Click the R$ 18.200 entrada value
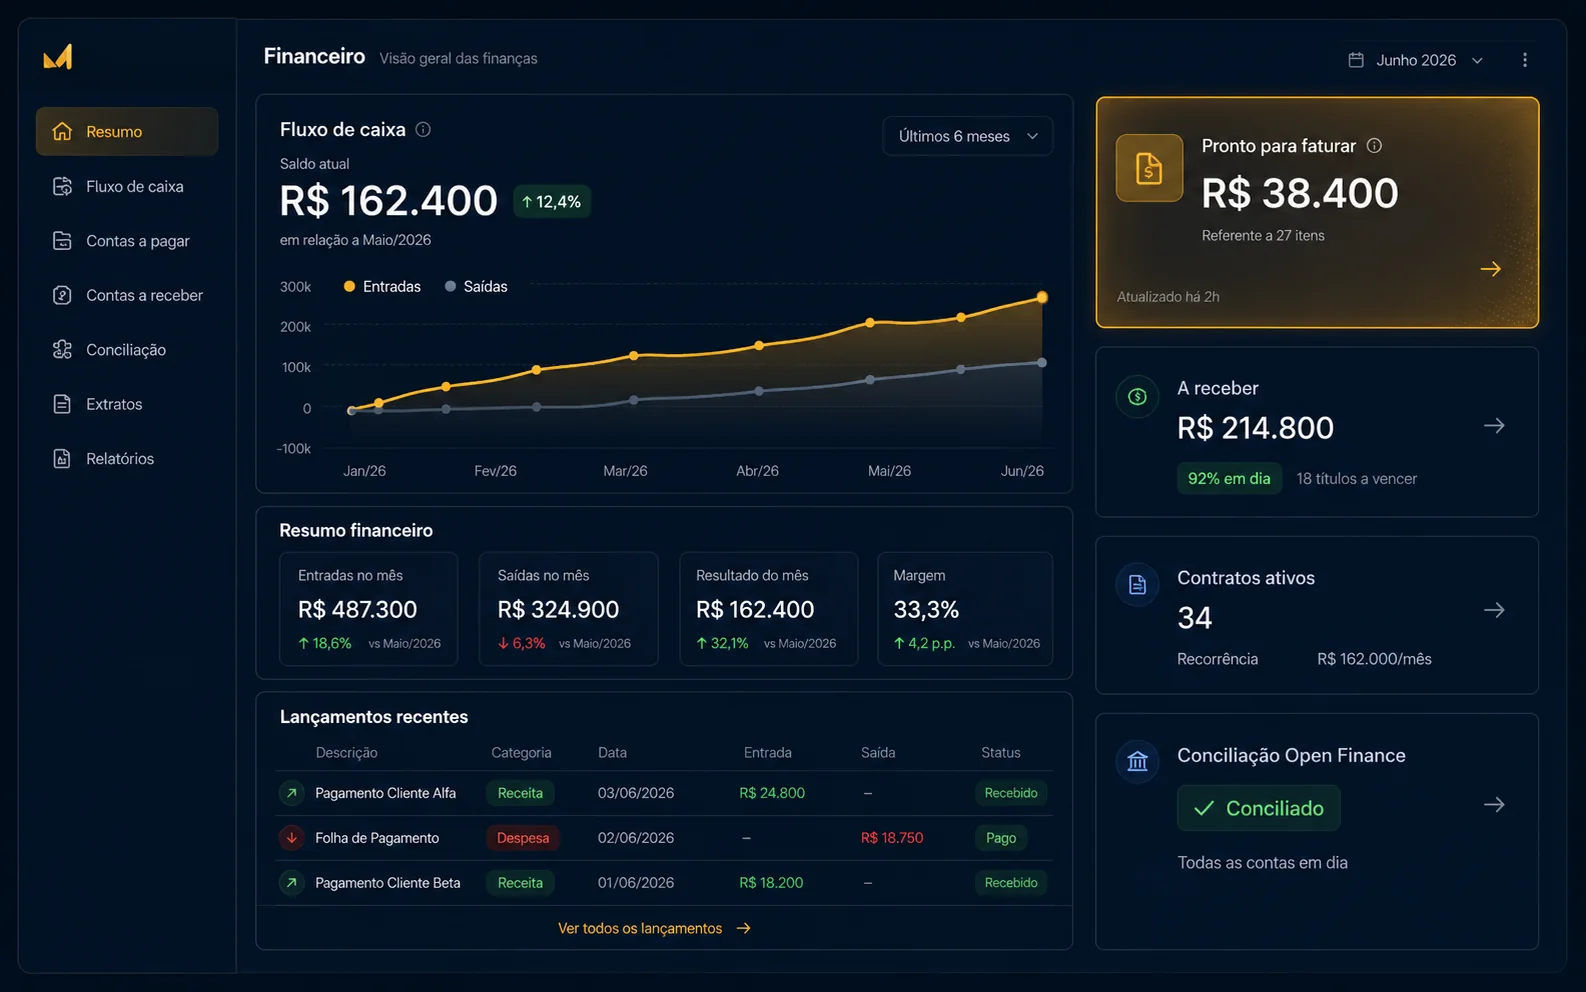This screenshot has height=992, width=1586. (x=771, y=883)
